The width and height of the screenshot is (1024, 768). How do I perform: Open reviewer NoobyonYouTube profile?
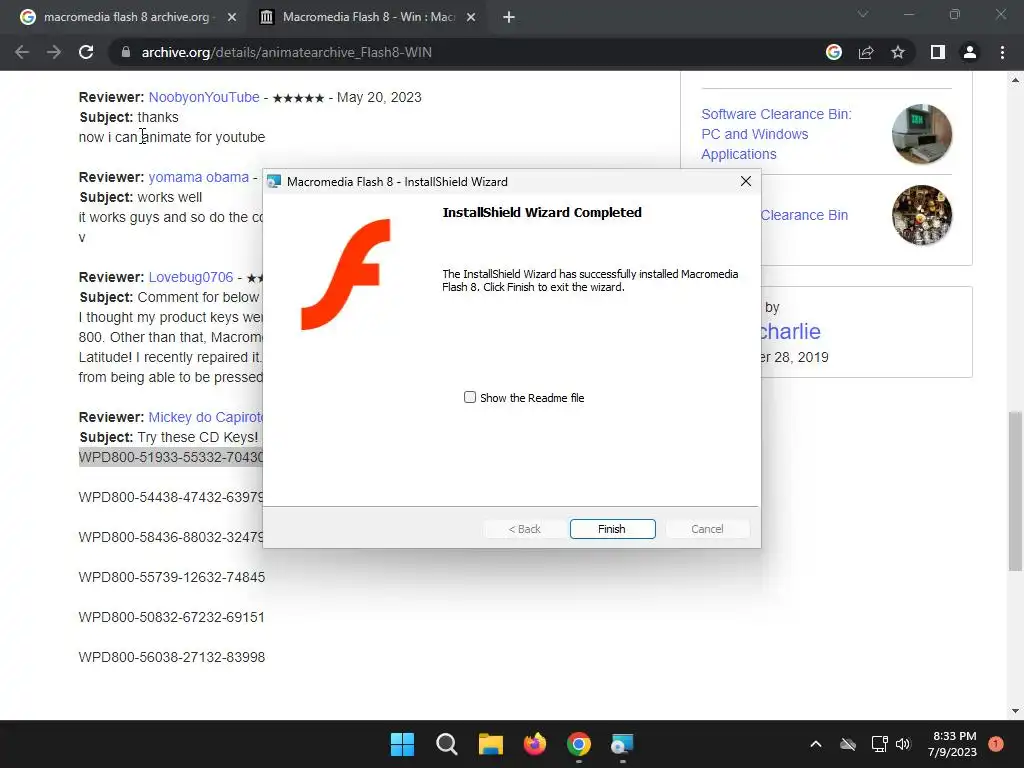click(204, 97)
